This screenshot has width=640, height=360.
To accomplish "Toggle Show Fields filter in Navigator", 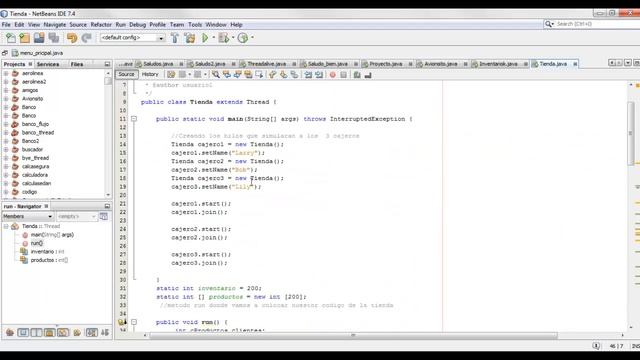I will 23,333.
